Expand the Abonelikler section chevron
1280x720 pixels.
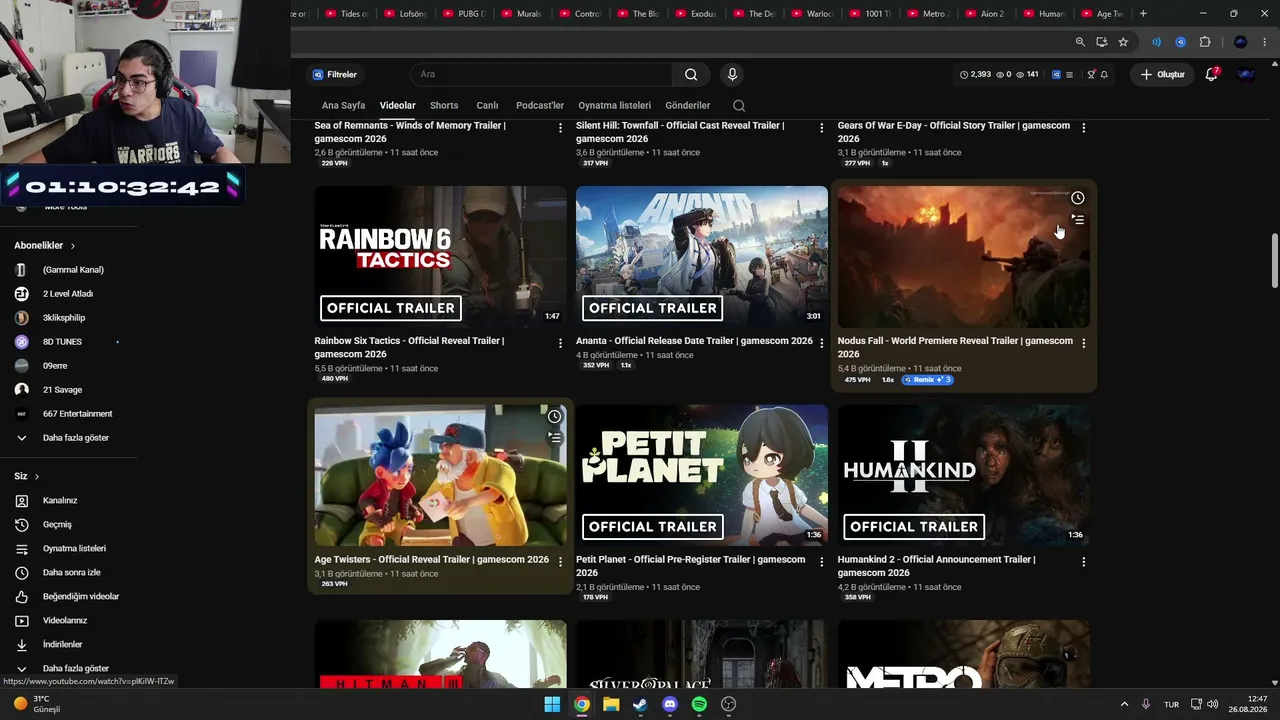pos(73,246)
